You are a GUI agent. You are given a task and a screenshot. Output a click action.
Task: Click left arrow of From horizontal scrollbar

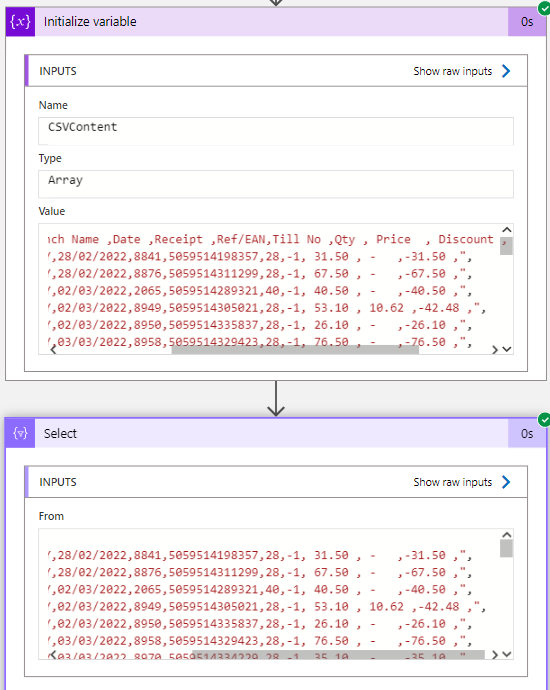tap(53, 655)
